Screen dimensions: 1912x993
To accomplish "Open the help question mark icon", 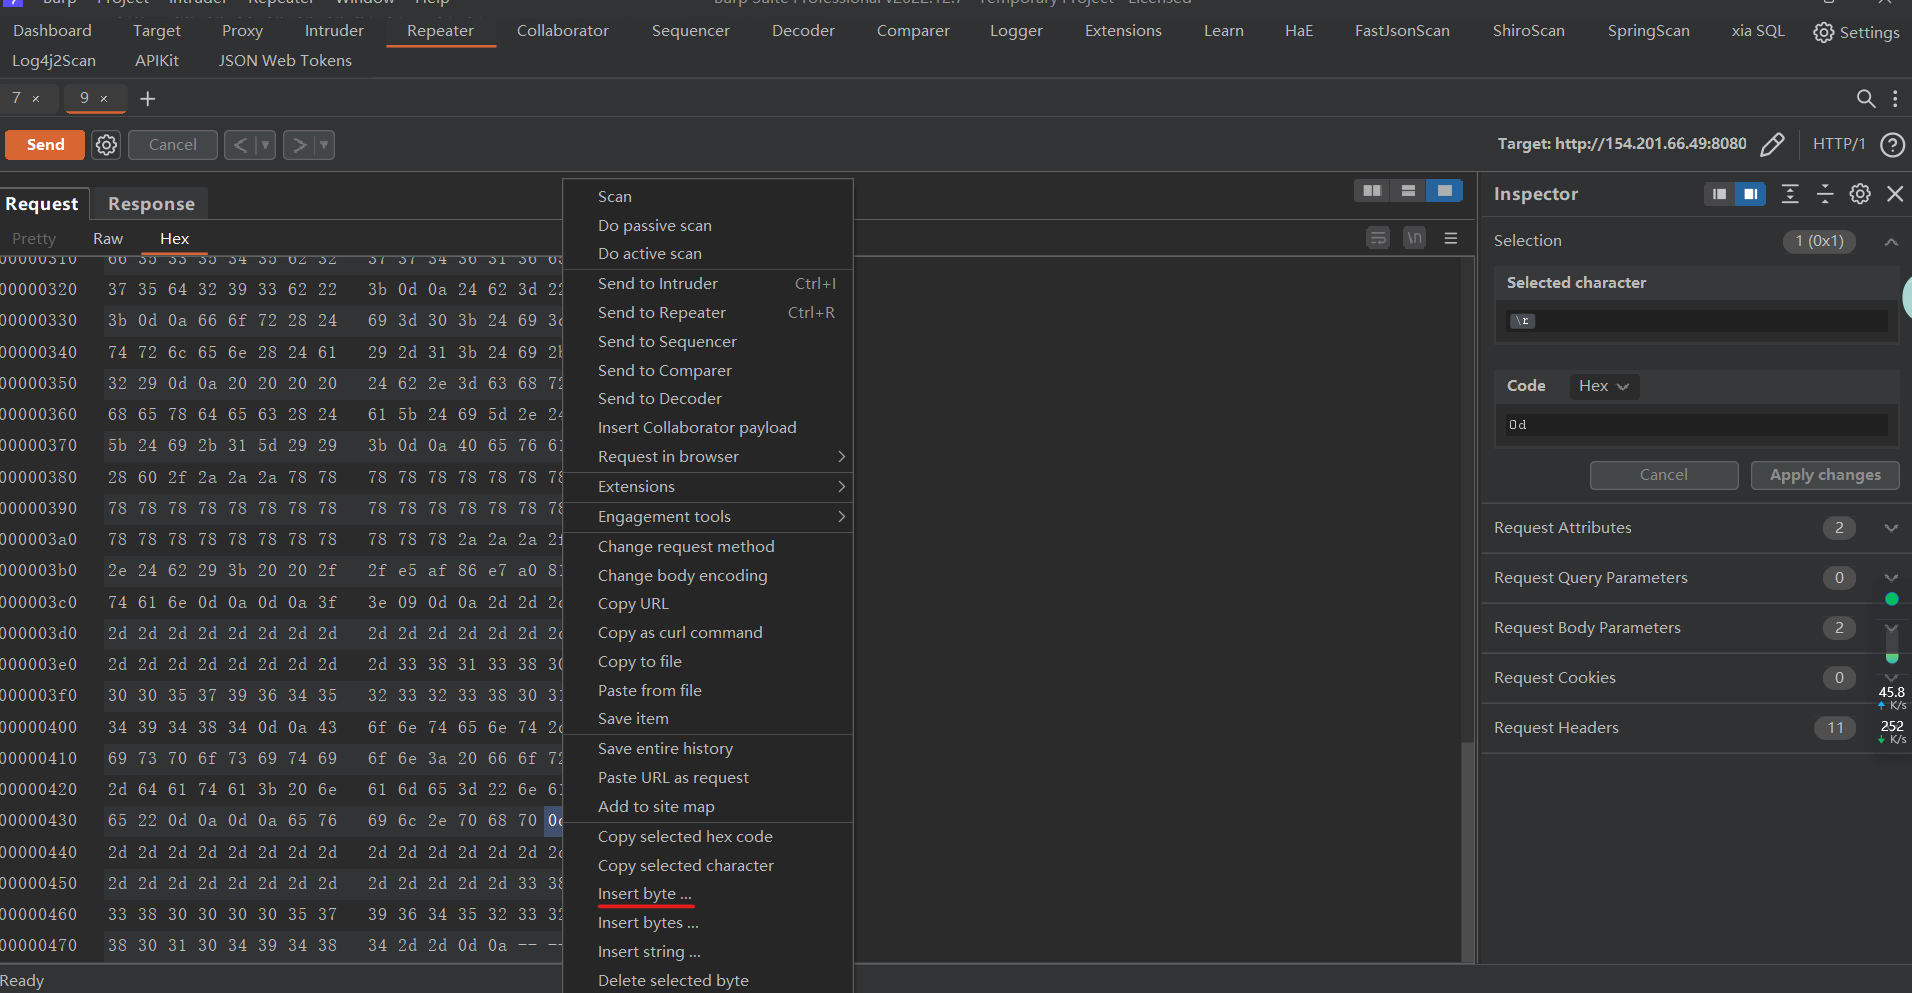I will coord(1891,144).
